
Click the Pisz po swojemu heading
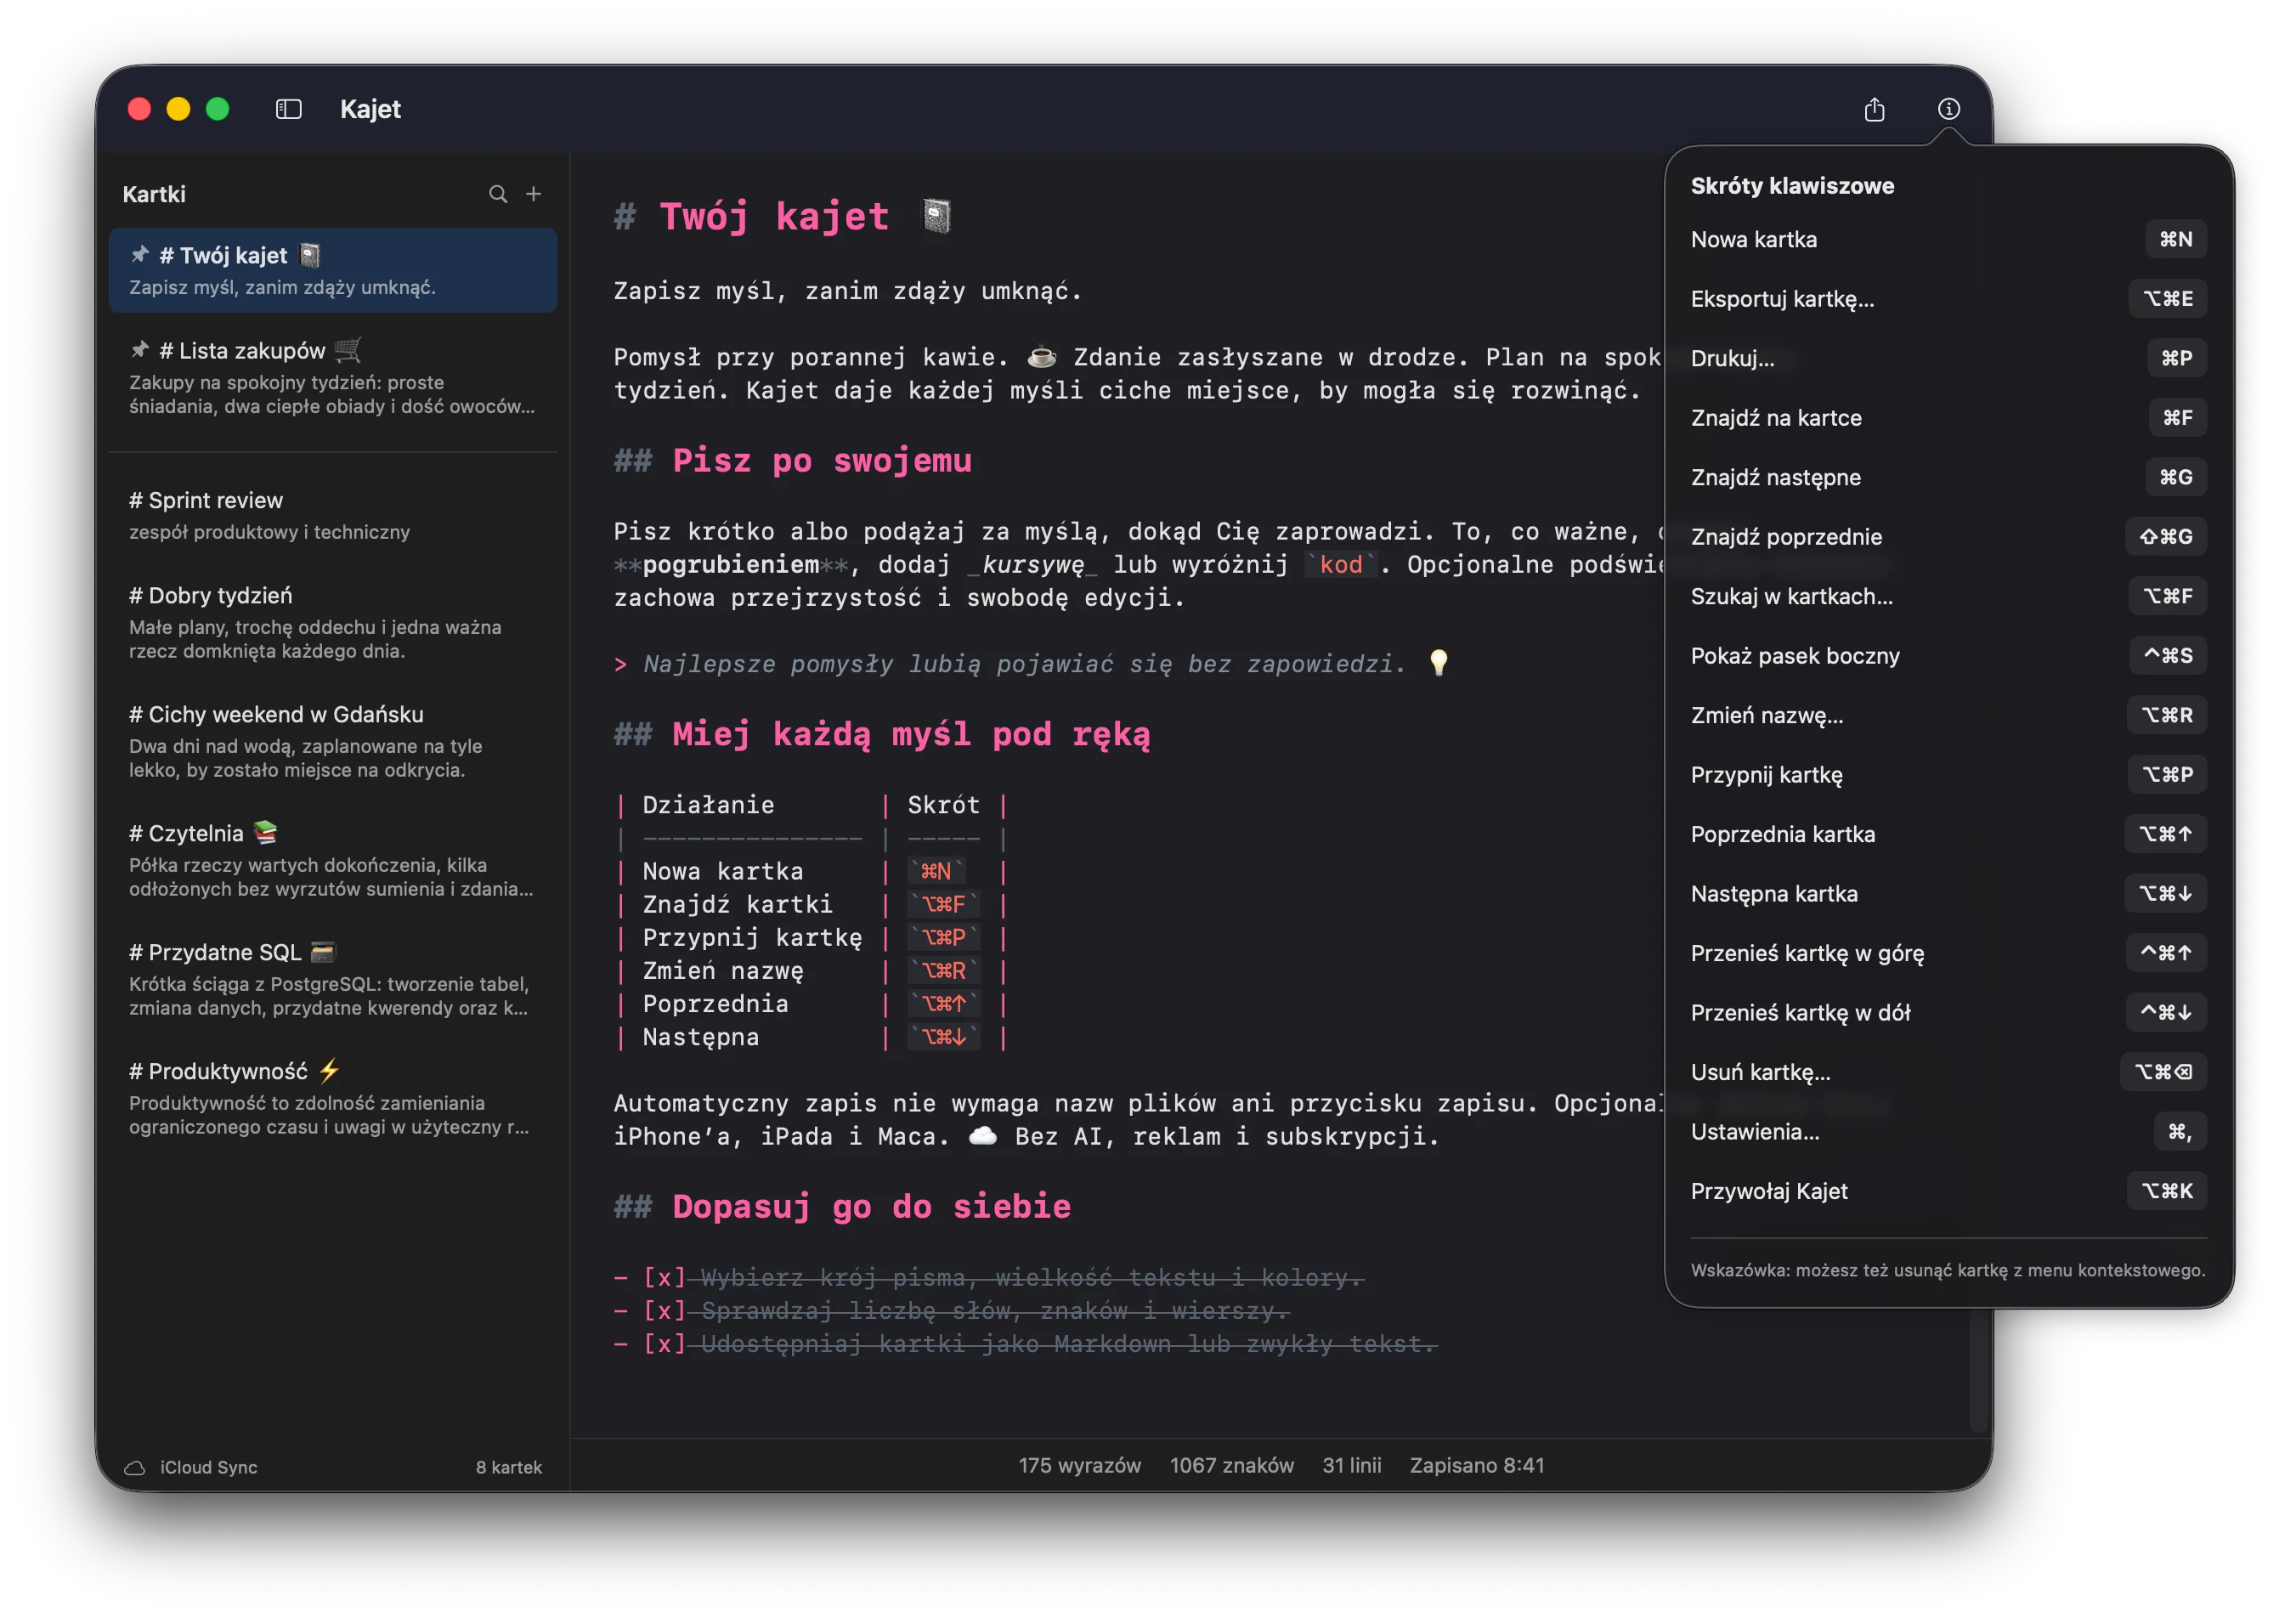click(x=822, y=460)
